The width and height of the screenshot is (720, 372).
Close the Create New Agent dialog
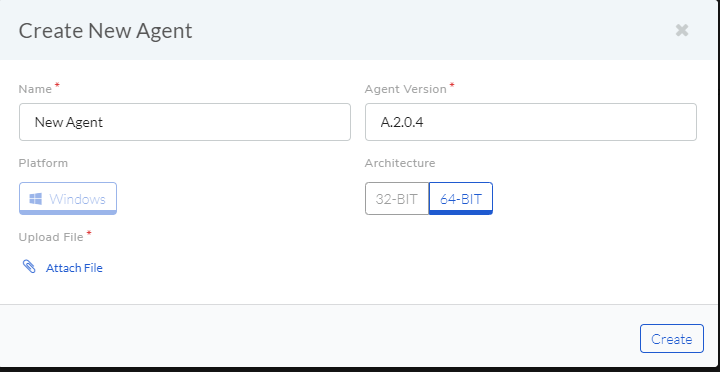(682, 30)
